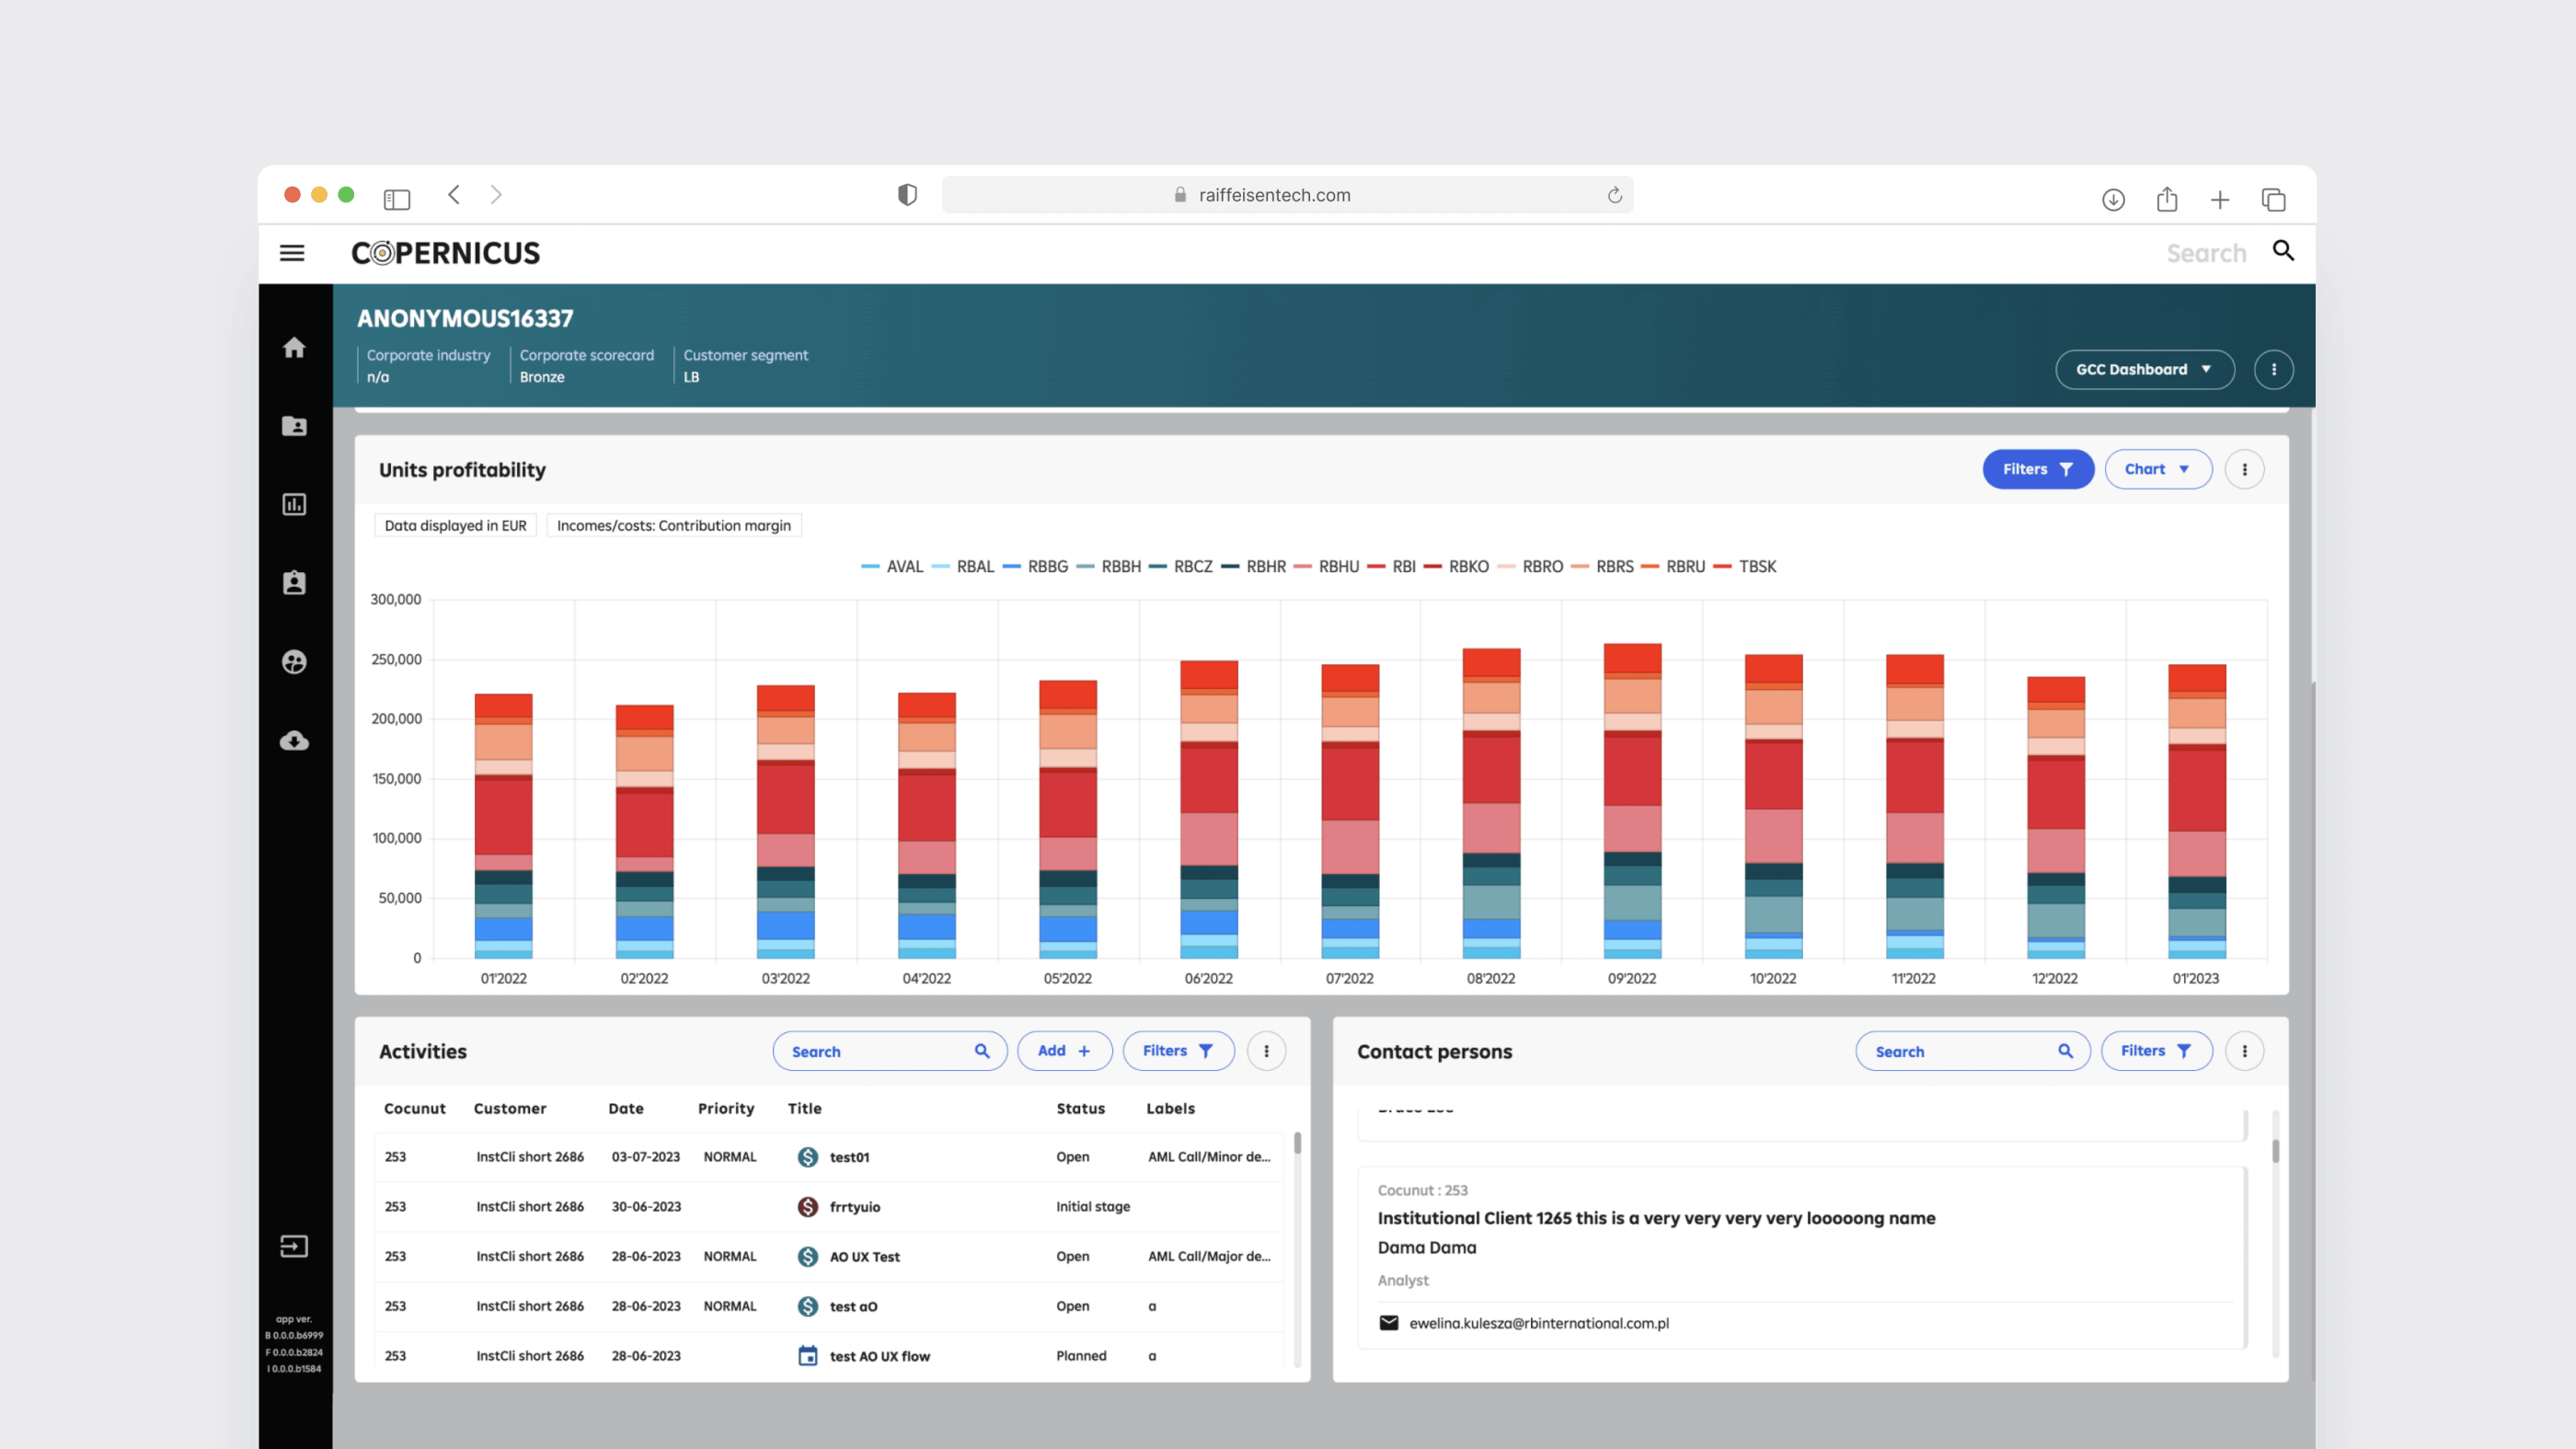Screen dimensions: 2576x1449
Task: Click the cloud download sidebar icon
Action: (294, 741)
